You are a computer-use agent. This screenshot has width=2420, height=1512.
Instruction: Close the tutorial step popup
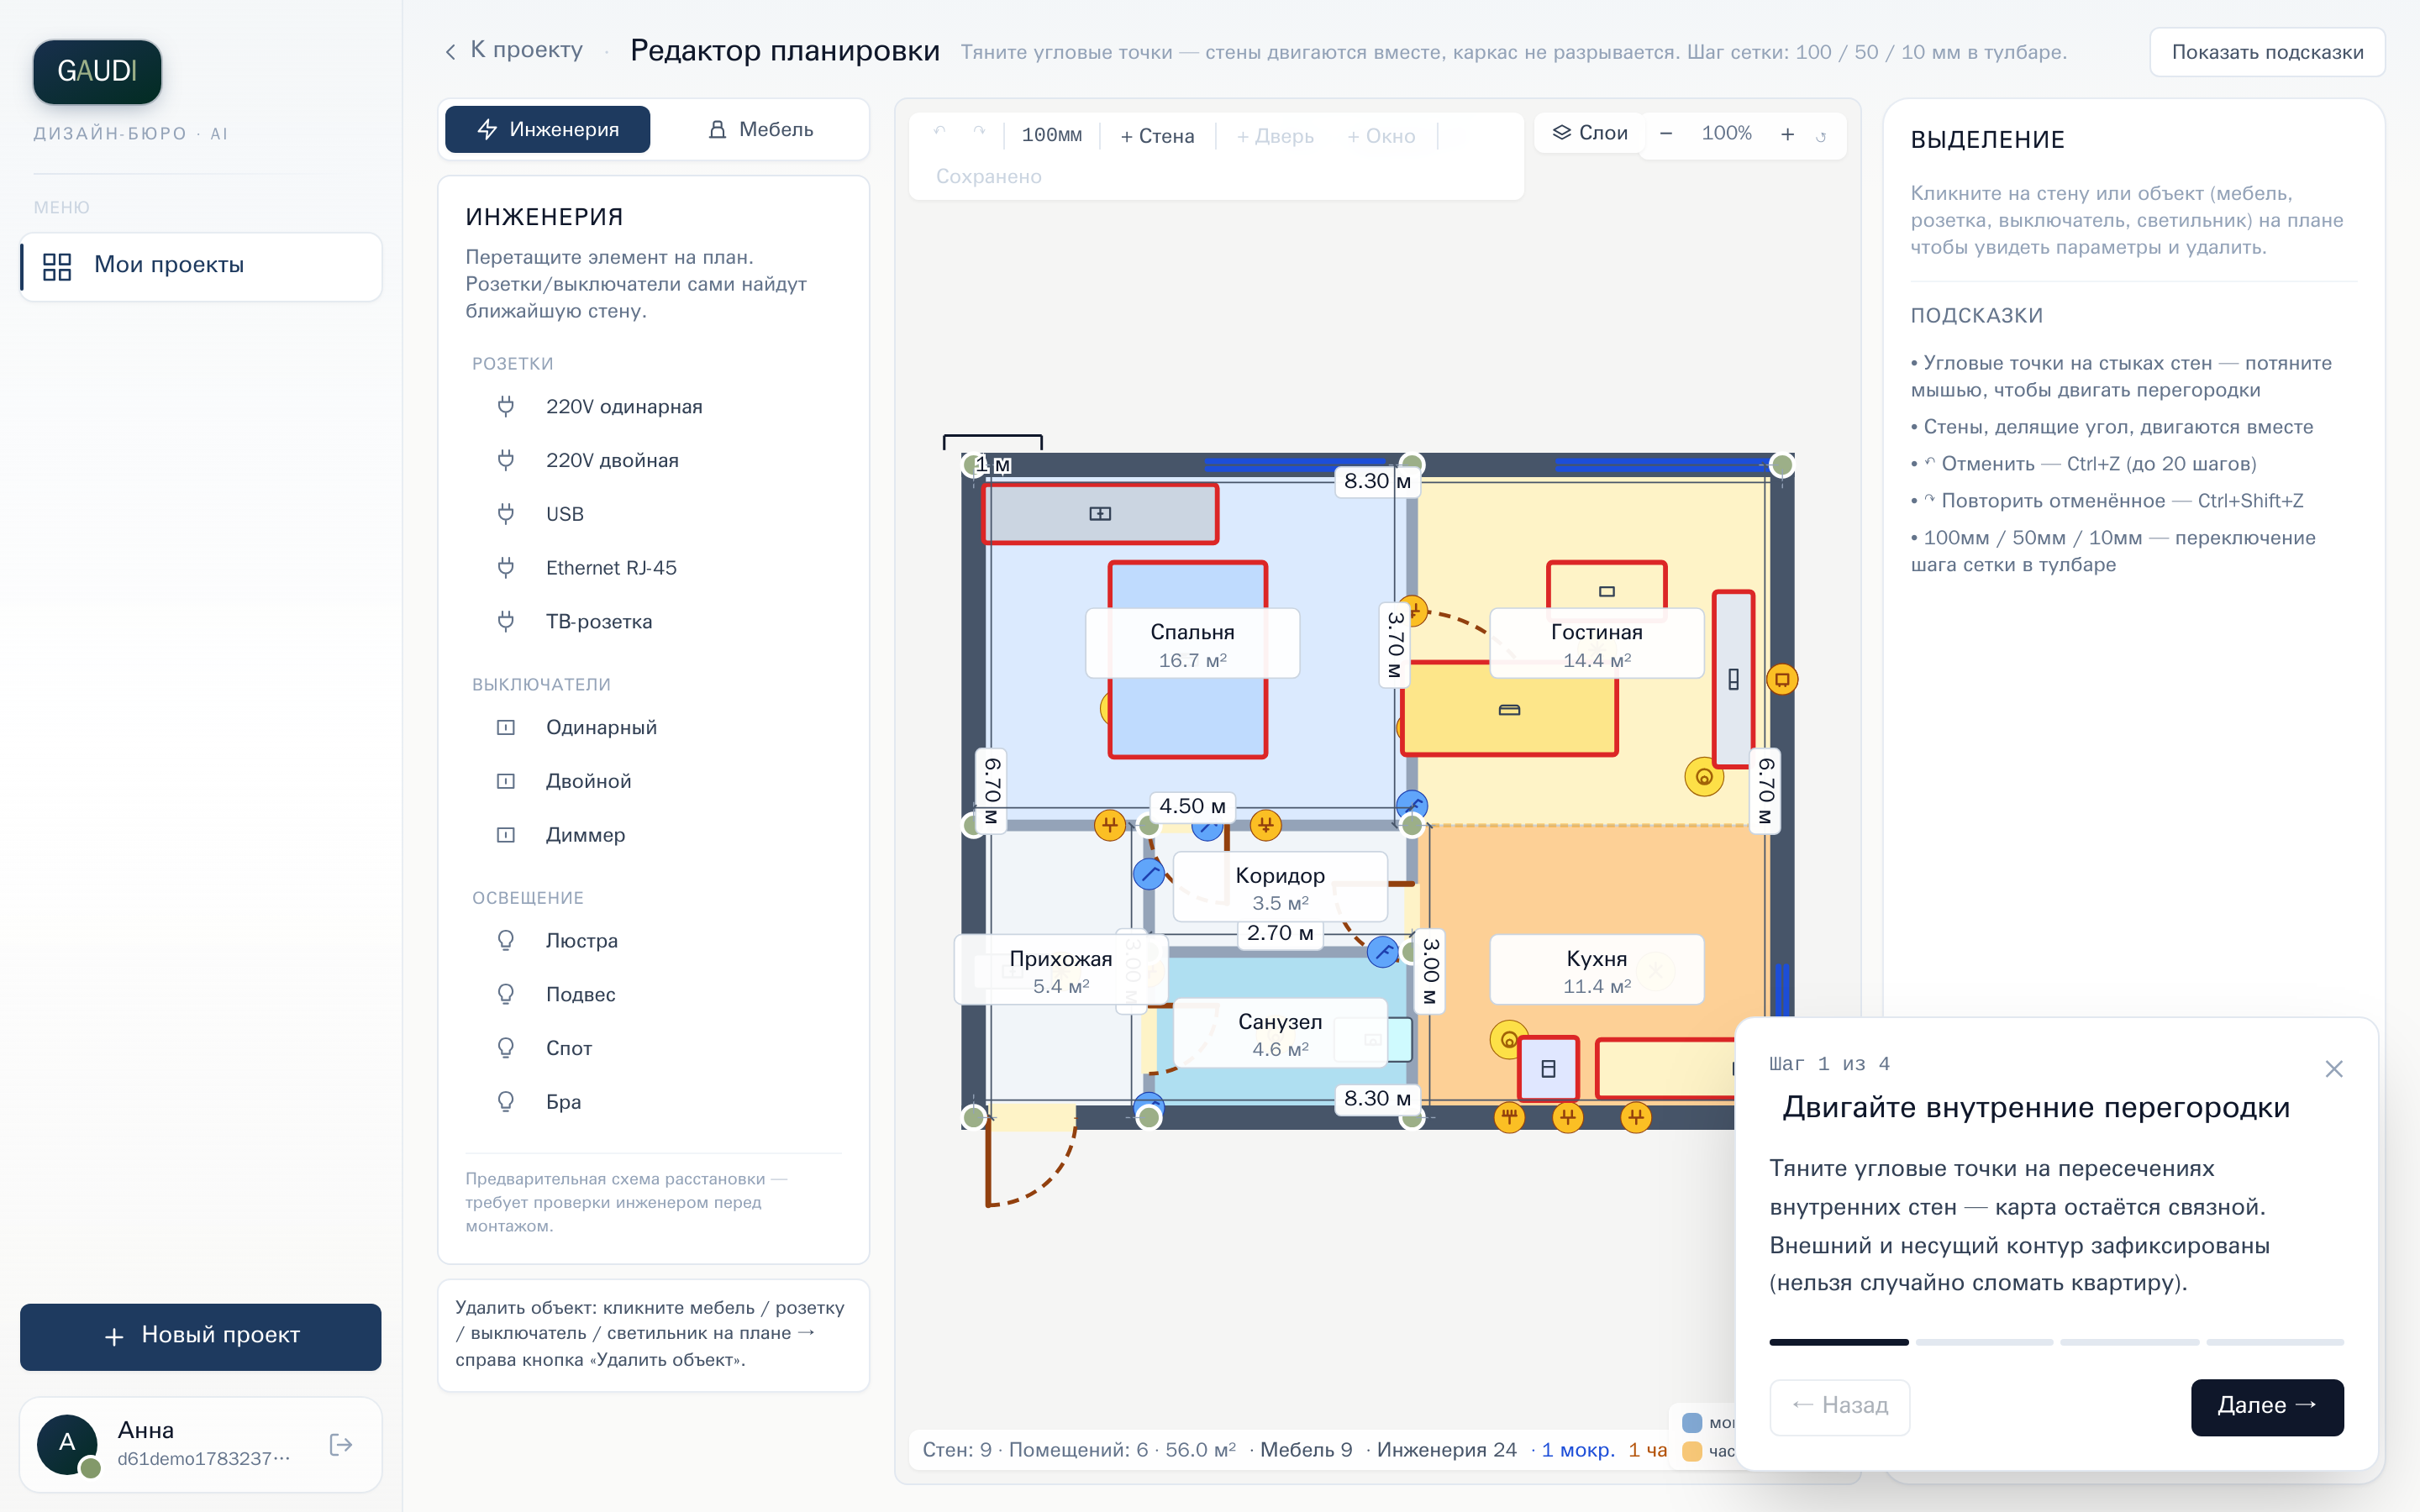click(2334, 1069)
